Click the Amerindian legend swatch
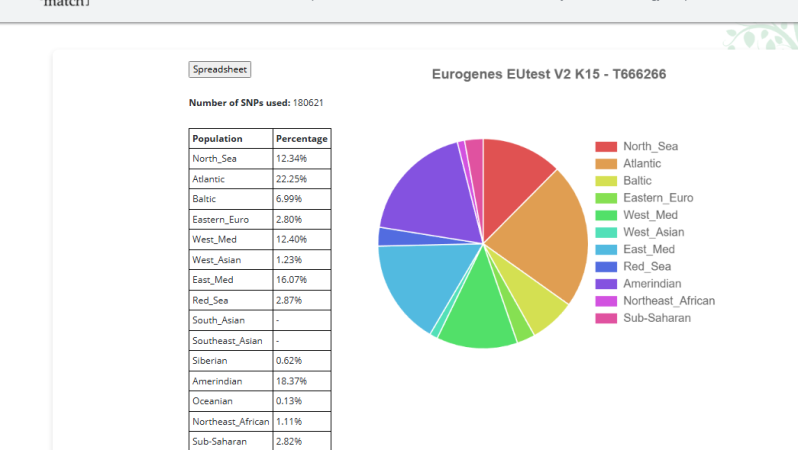This screenshot has width=798, height=450. coord(606,284)
